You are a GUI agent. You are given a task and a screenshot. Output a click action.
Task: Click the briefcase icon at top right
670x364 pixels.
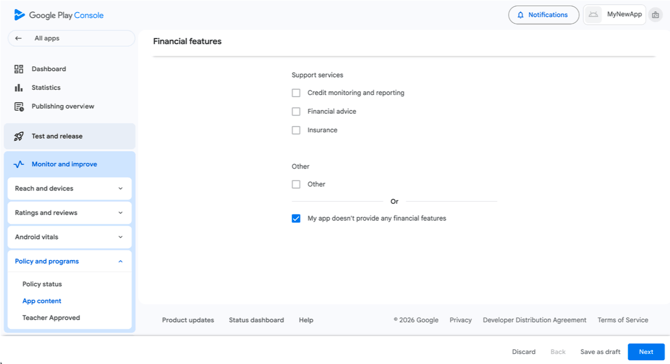655,15
